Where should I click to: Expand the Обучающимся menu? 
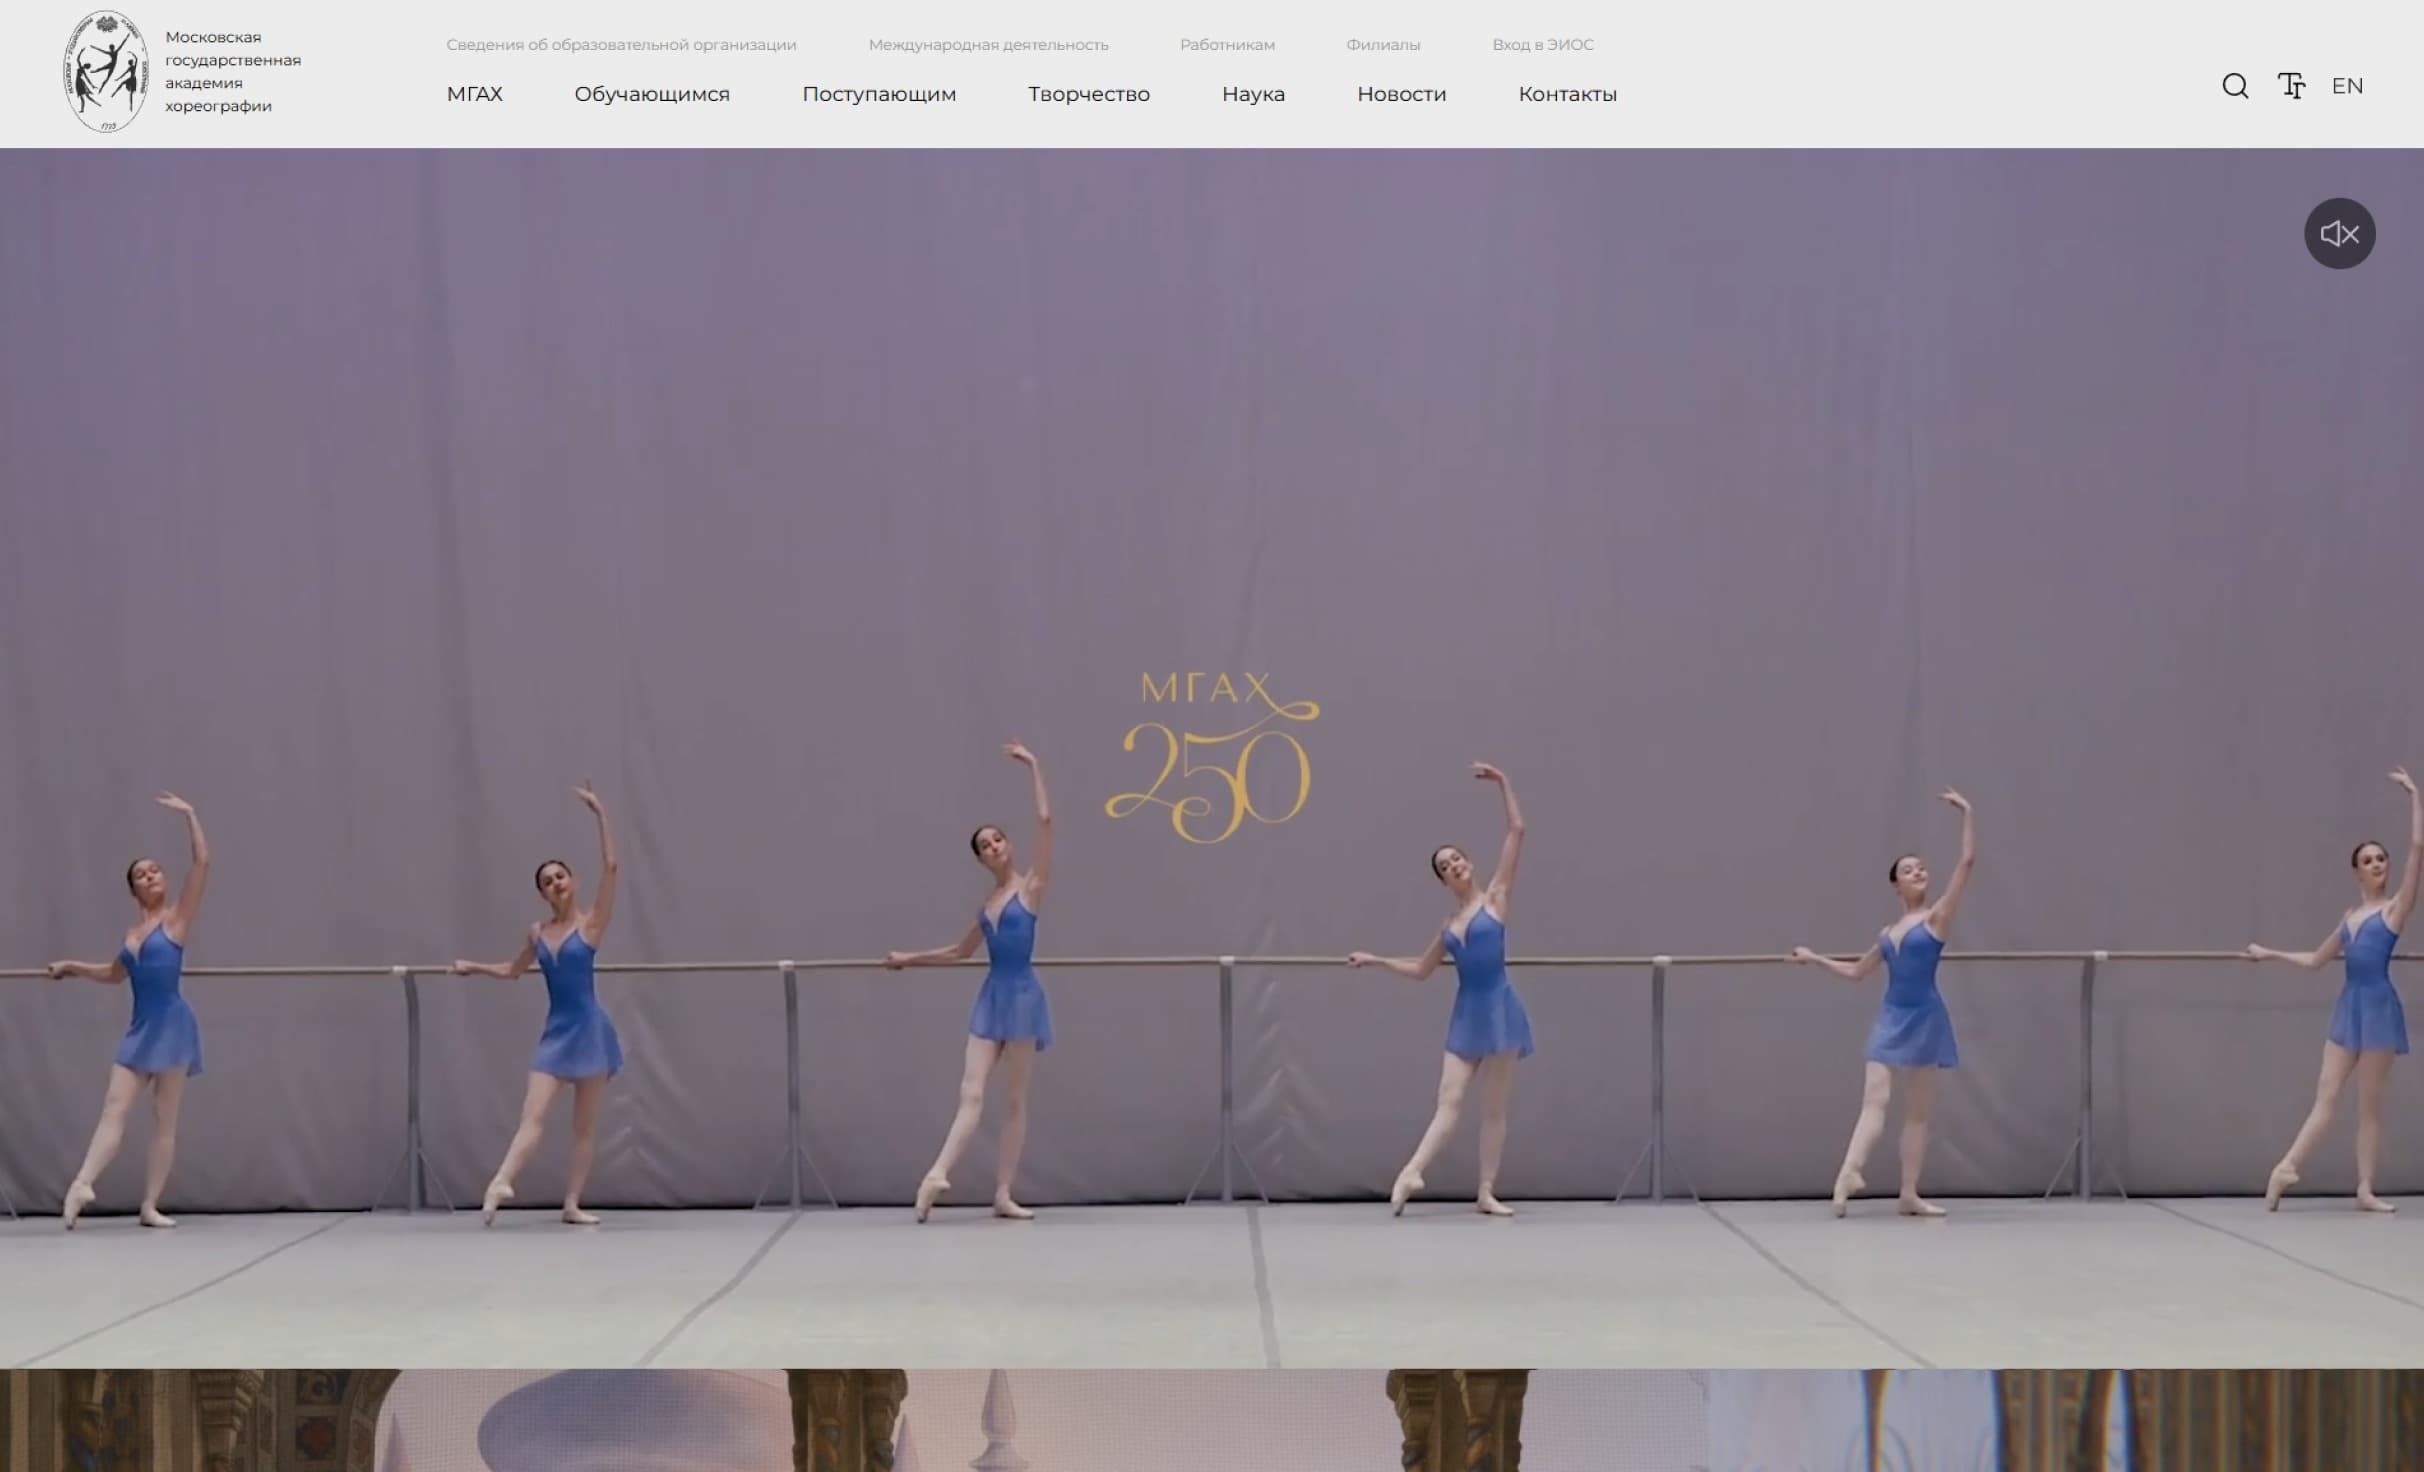[x=651, y=94]
